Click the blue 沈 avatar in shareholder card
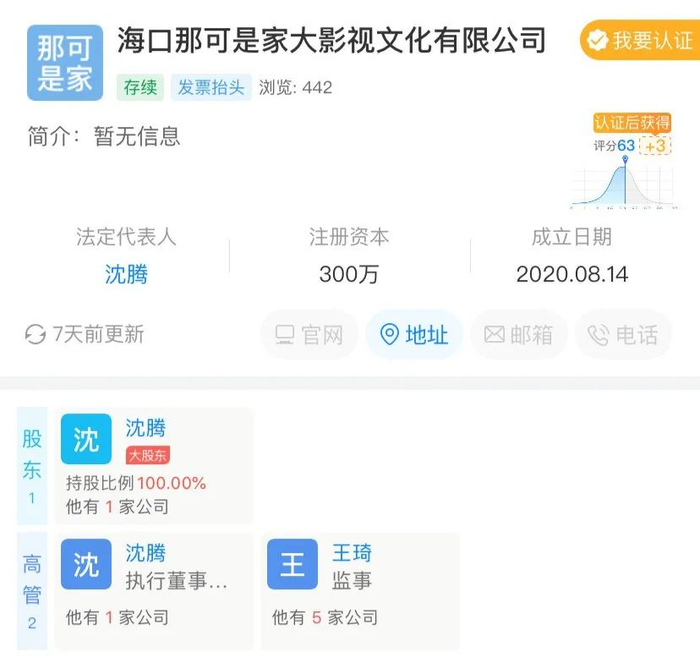 87,438
